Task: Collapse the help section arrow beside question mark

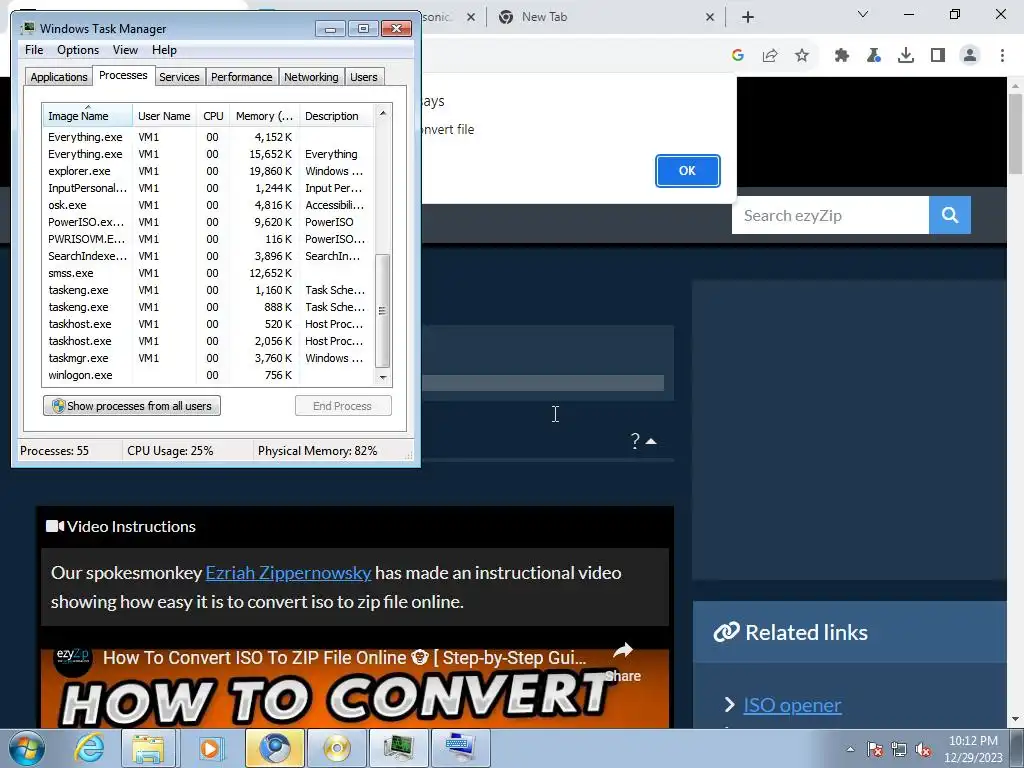Action: tap(651, 441)
